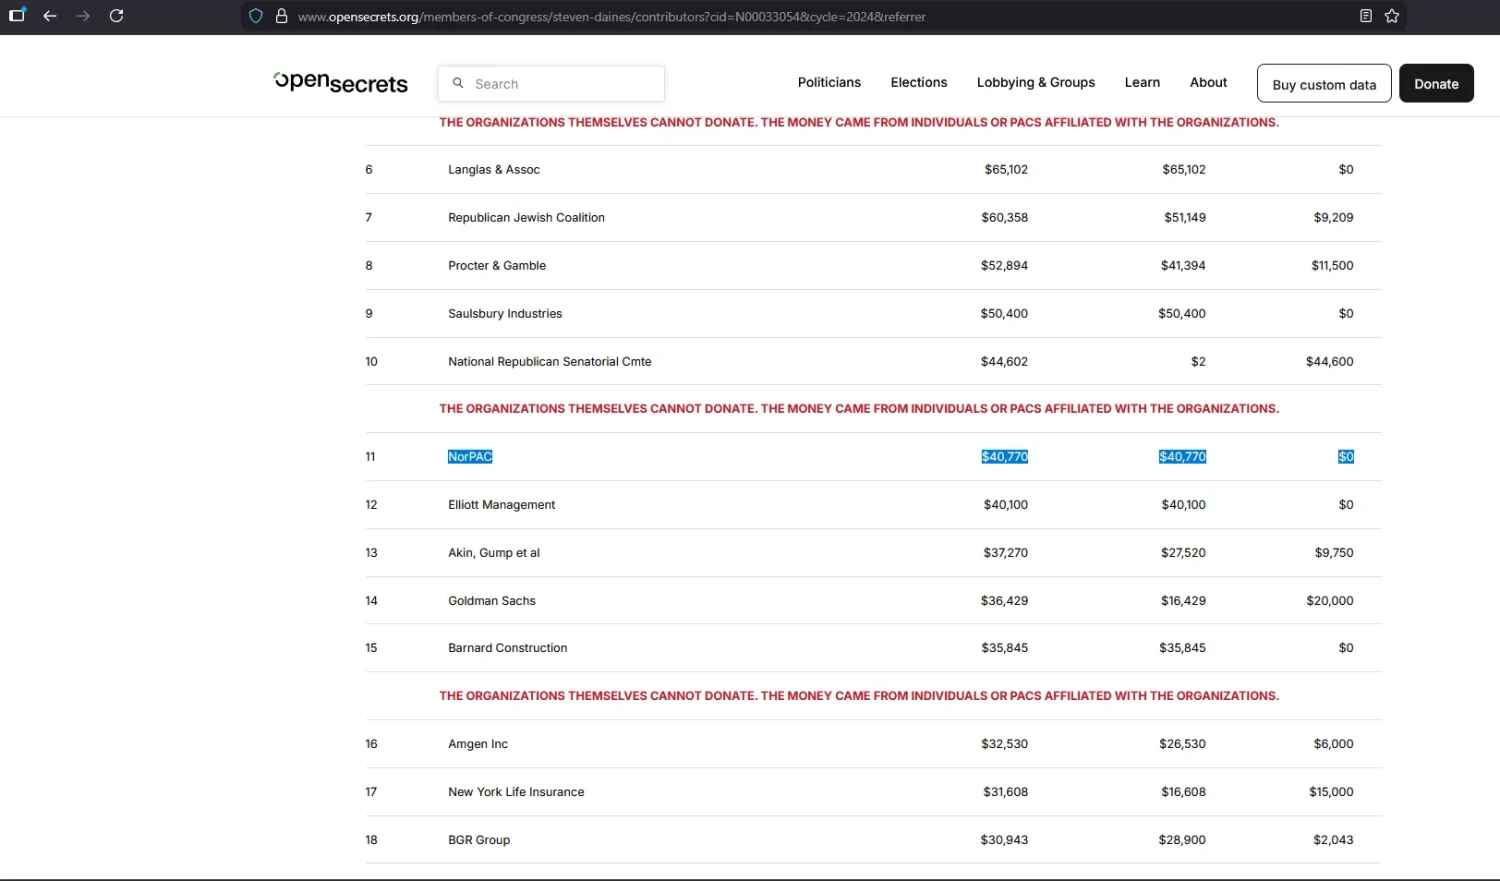Click Elliott Management $40,100, second amount column

click(1184, 505)
